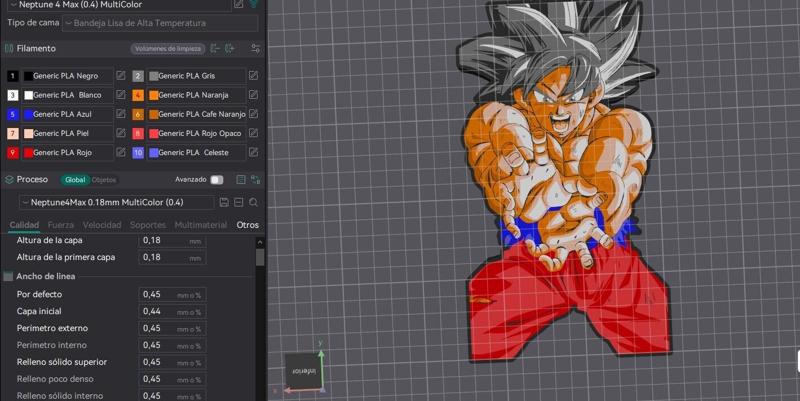Switch to the Velocidad tab
Screen dimensions: 800x401
[102, 225]
